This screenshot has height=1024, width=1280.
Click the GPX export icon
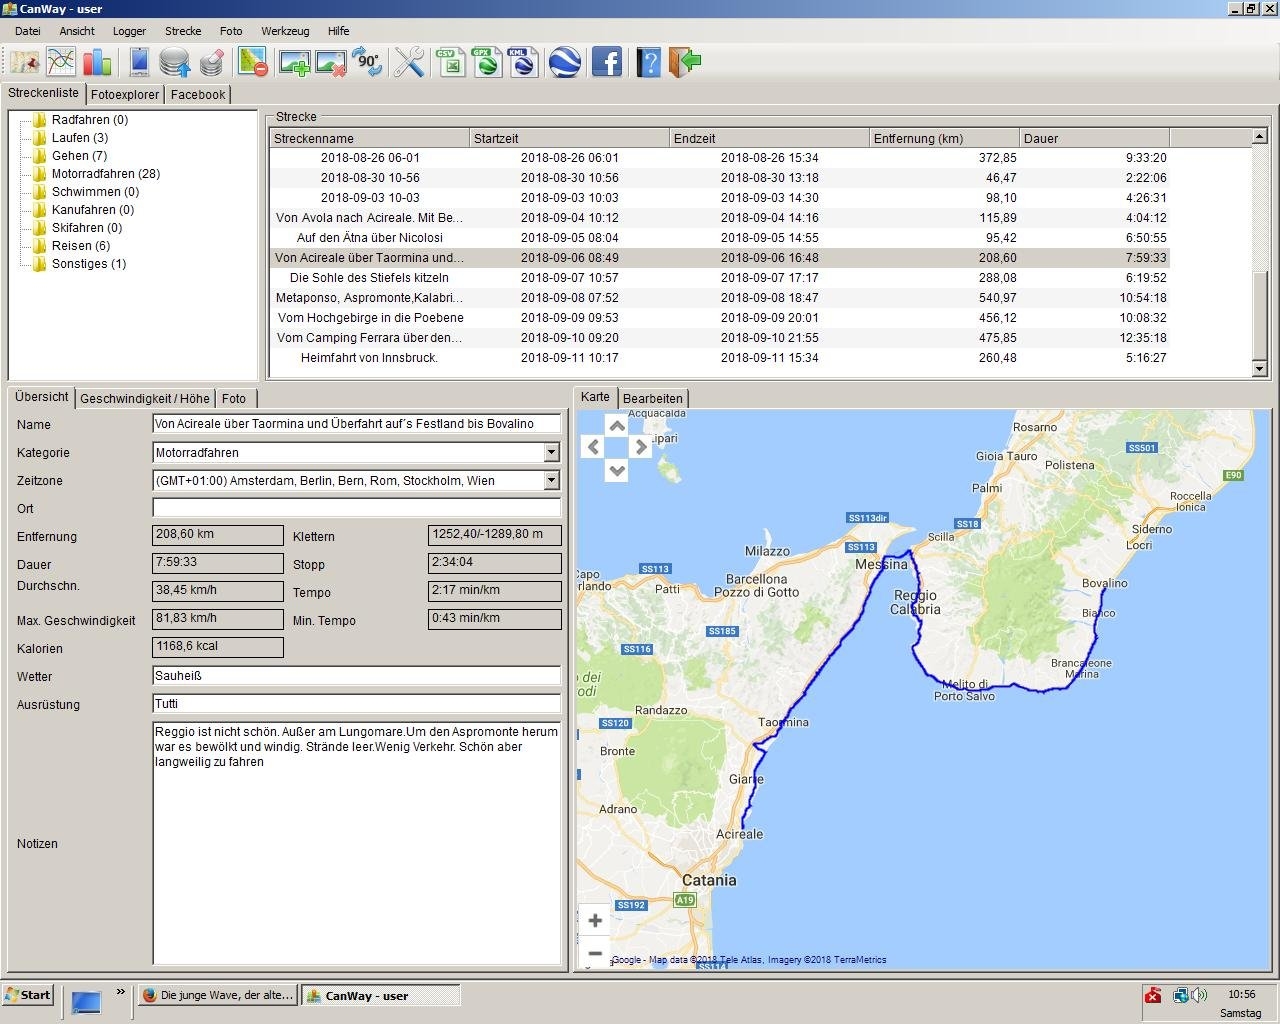tap(487, 62)
